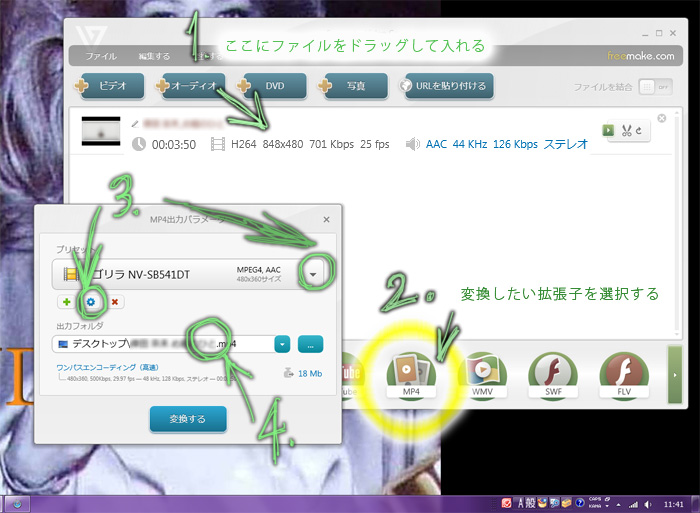The height and width of the screenshot is (513, 700).
Task: Delete preset using red X icon
Action: tap(115, 301)
